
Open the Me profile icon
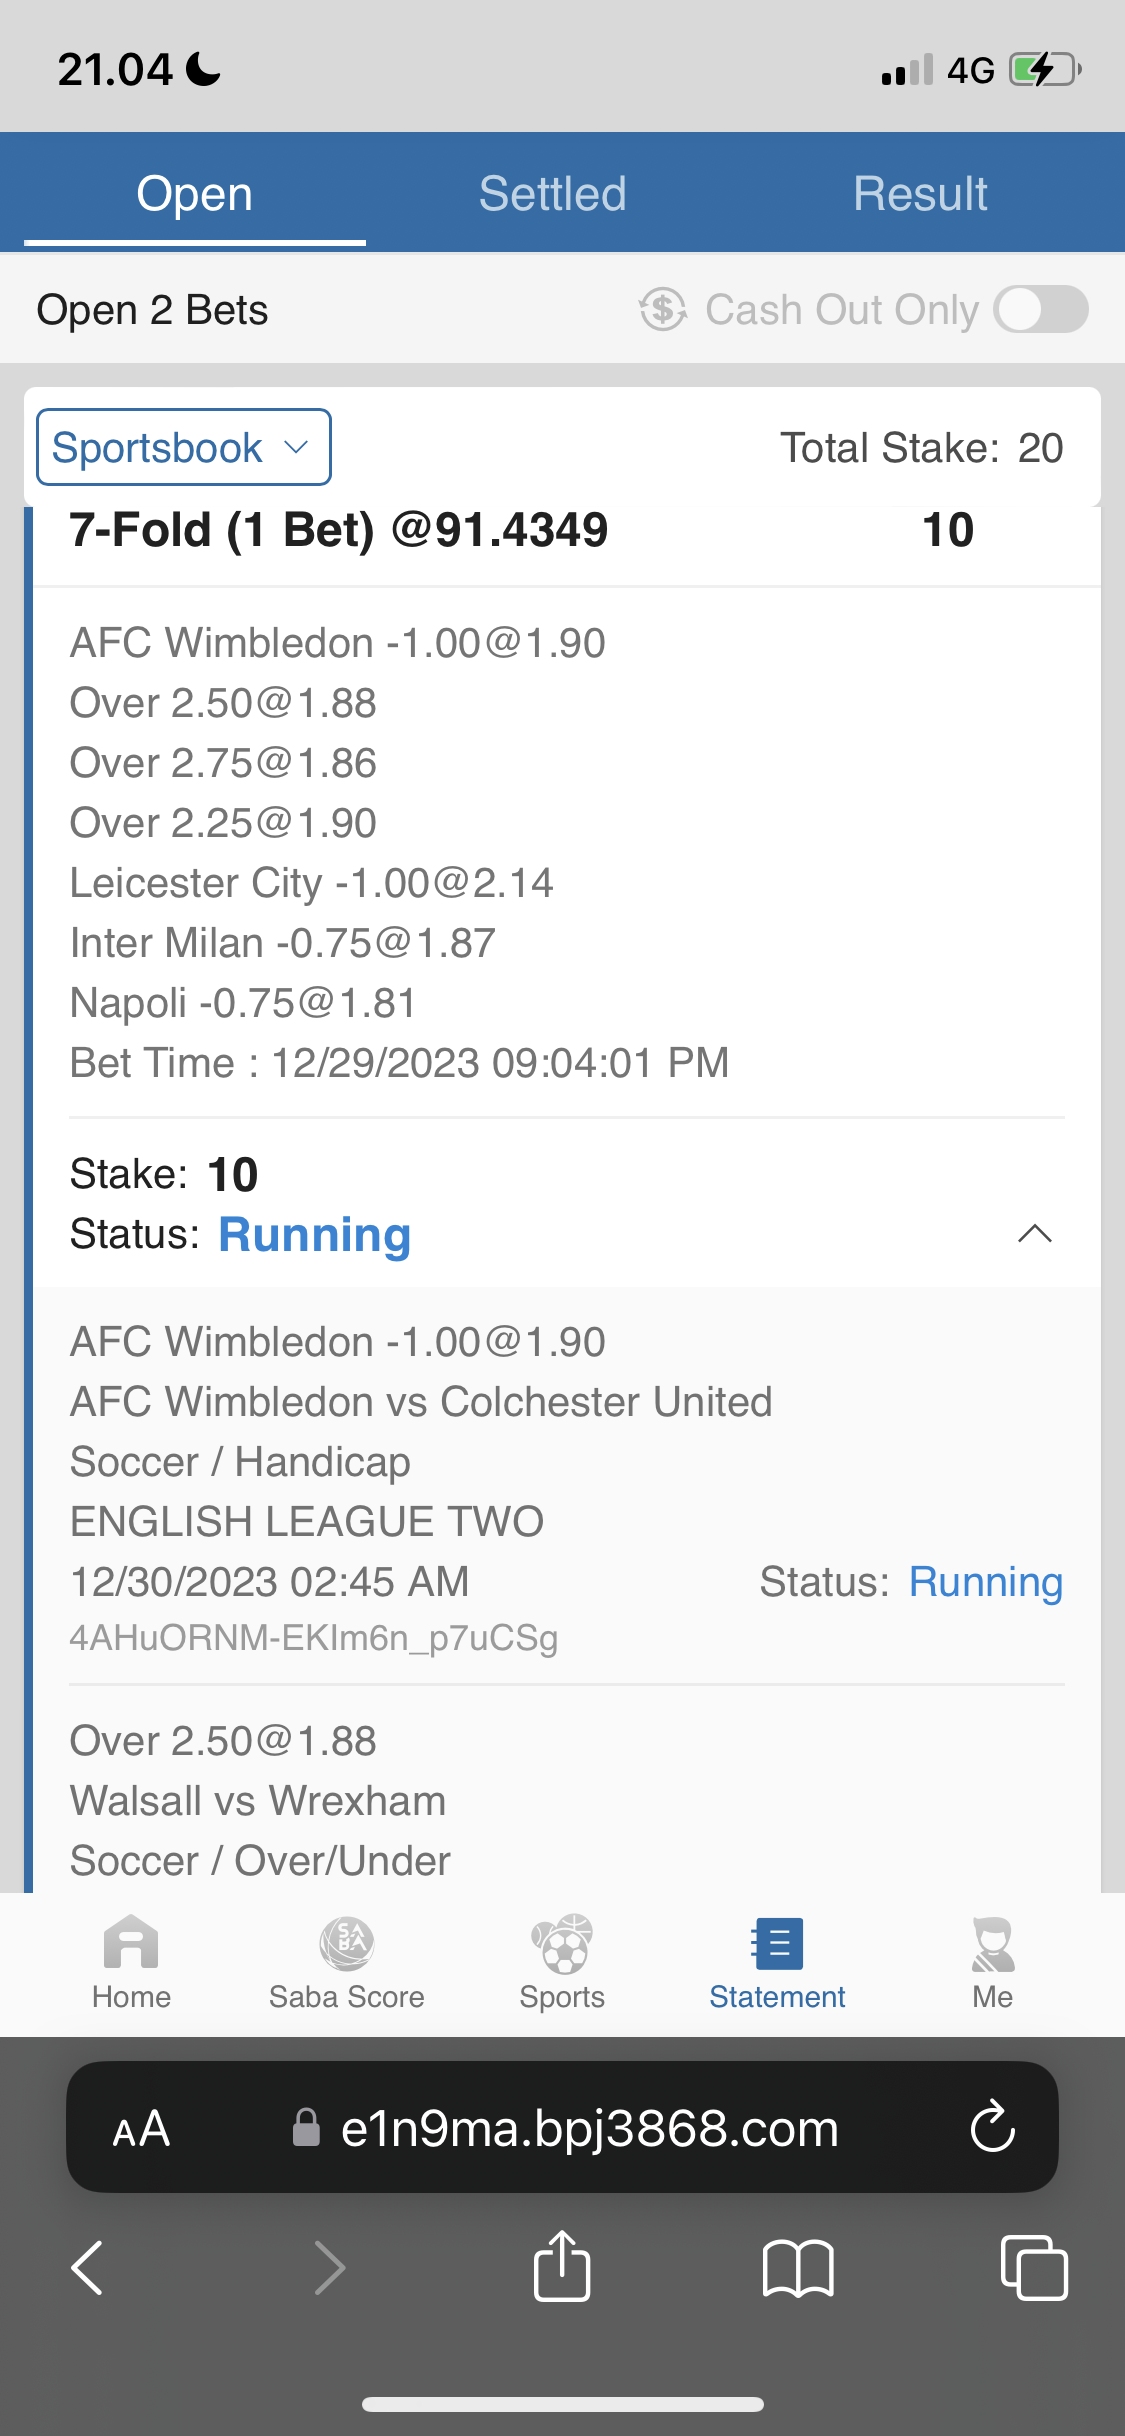pos(992,1945)
